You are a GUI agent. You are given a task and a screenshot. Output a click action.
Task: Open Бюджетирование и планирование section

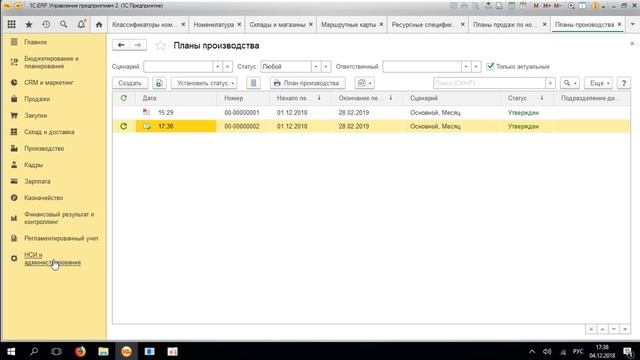pos(51,62)
